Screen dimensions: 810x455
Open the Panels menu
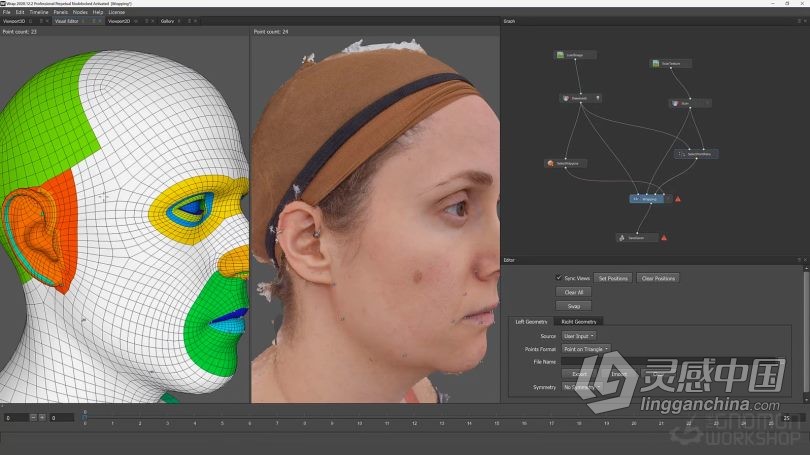coord(60,12)
